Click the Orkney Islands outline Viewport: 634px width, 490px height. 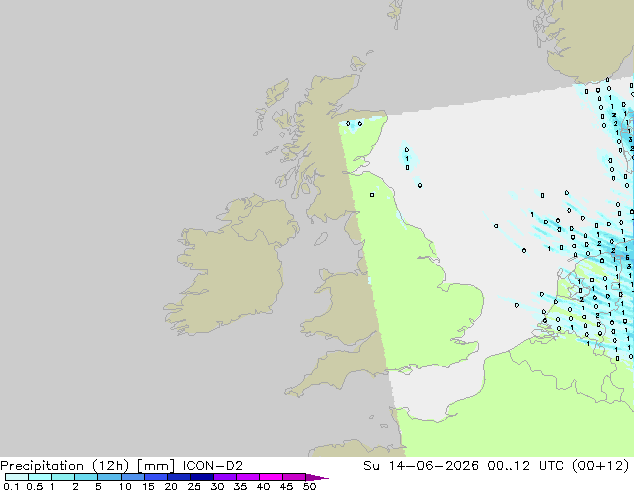(358, 63)
